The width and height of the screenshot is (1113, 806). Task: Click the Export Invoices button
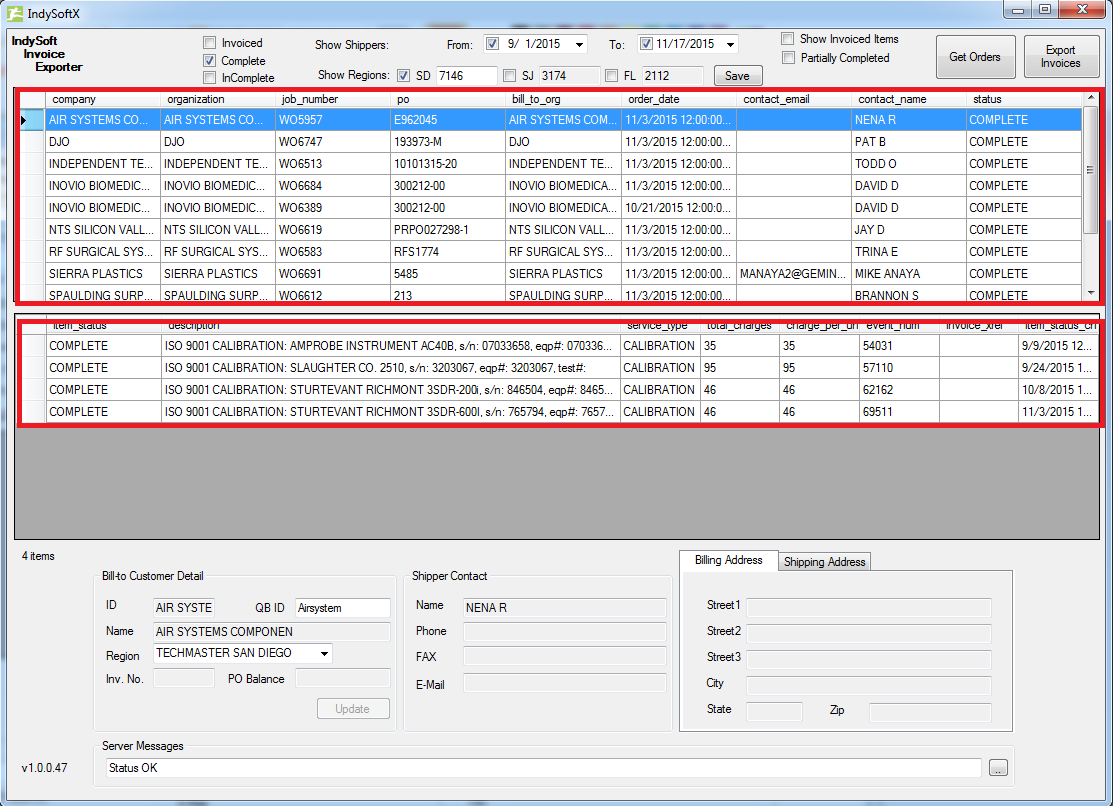point(1060,57)
